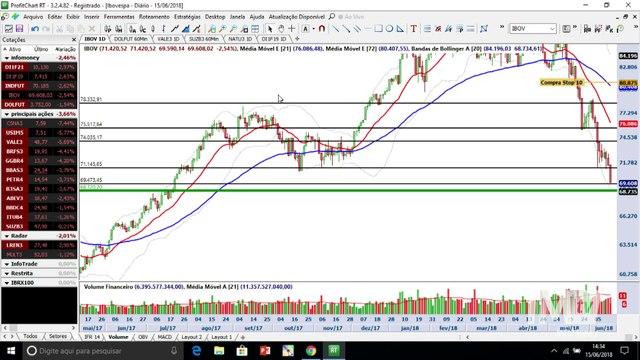Image resolution: width=640 pixels, height=360 pixels.
Task: Open the IBOV symbol combo box
Action: 533,29
